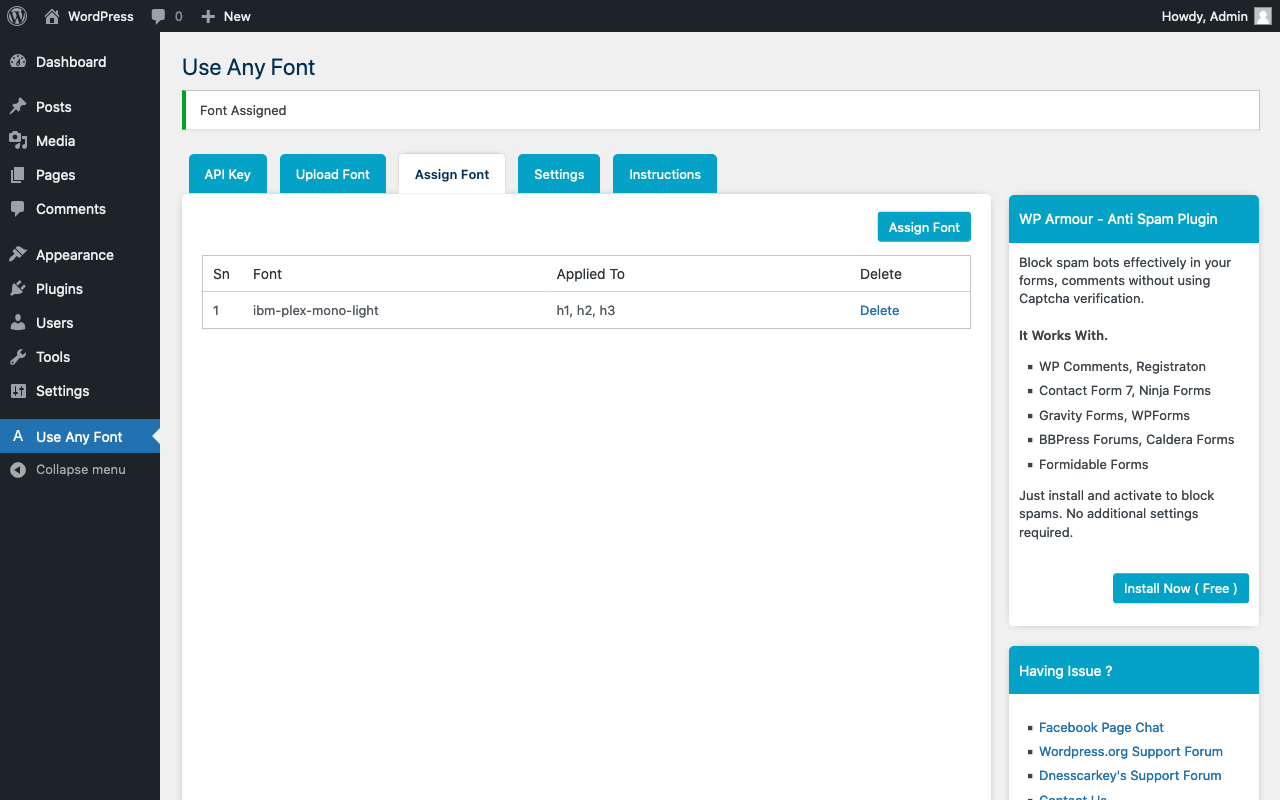Viewport: 1280px width, 800px height.
Task: Go to Media in sidebar
Action: [x=80, y=141]
